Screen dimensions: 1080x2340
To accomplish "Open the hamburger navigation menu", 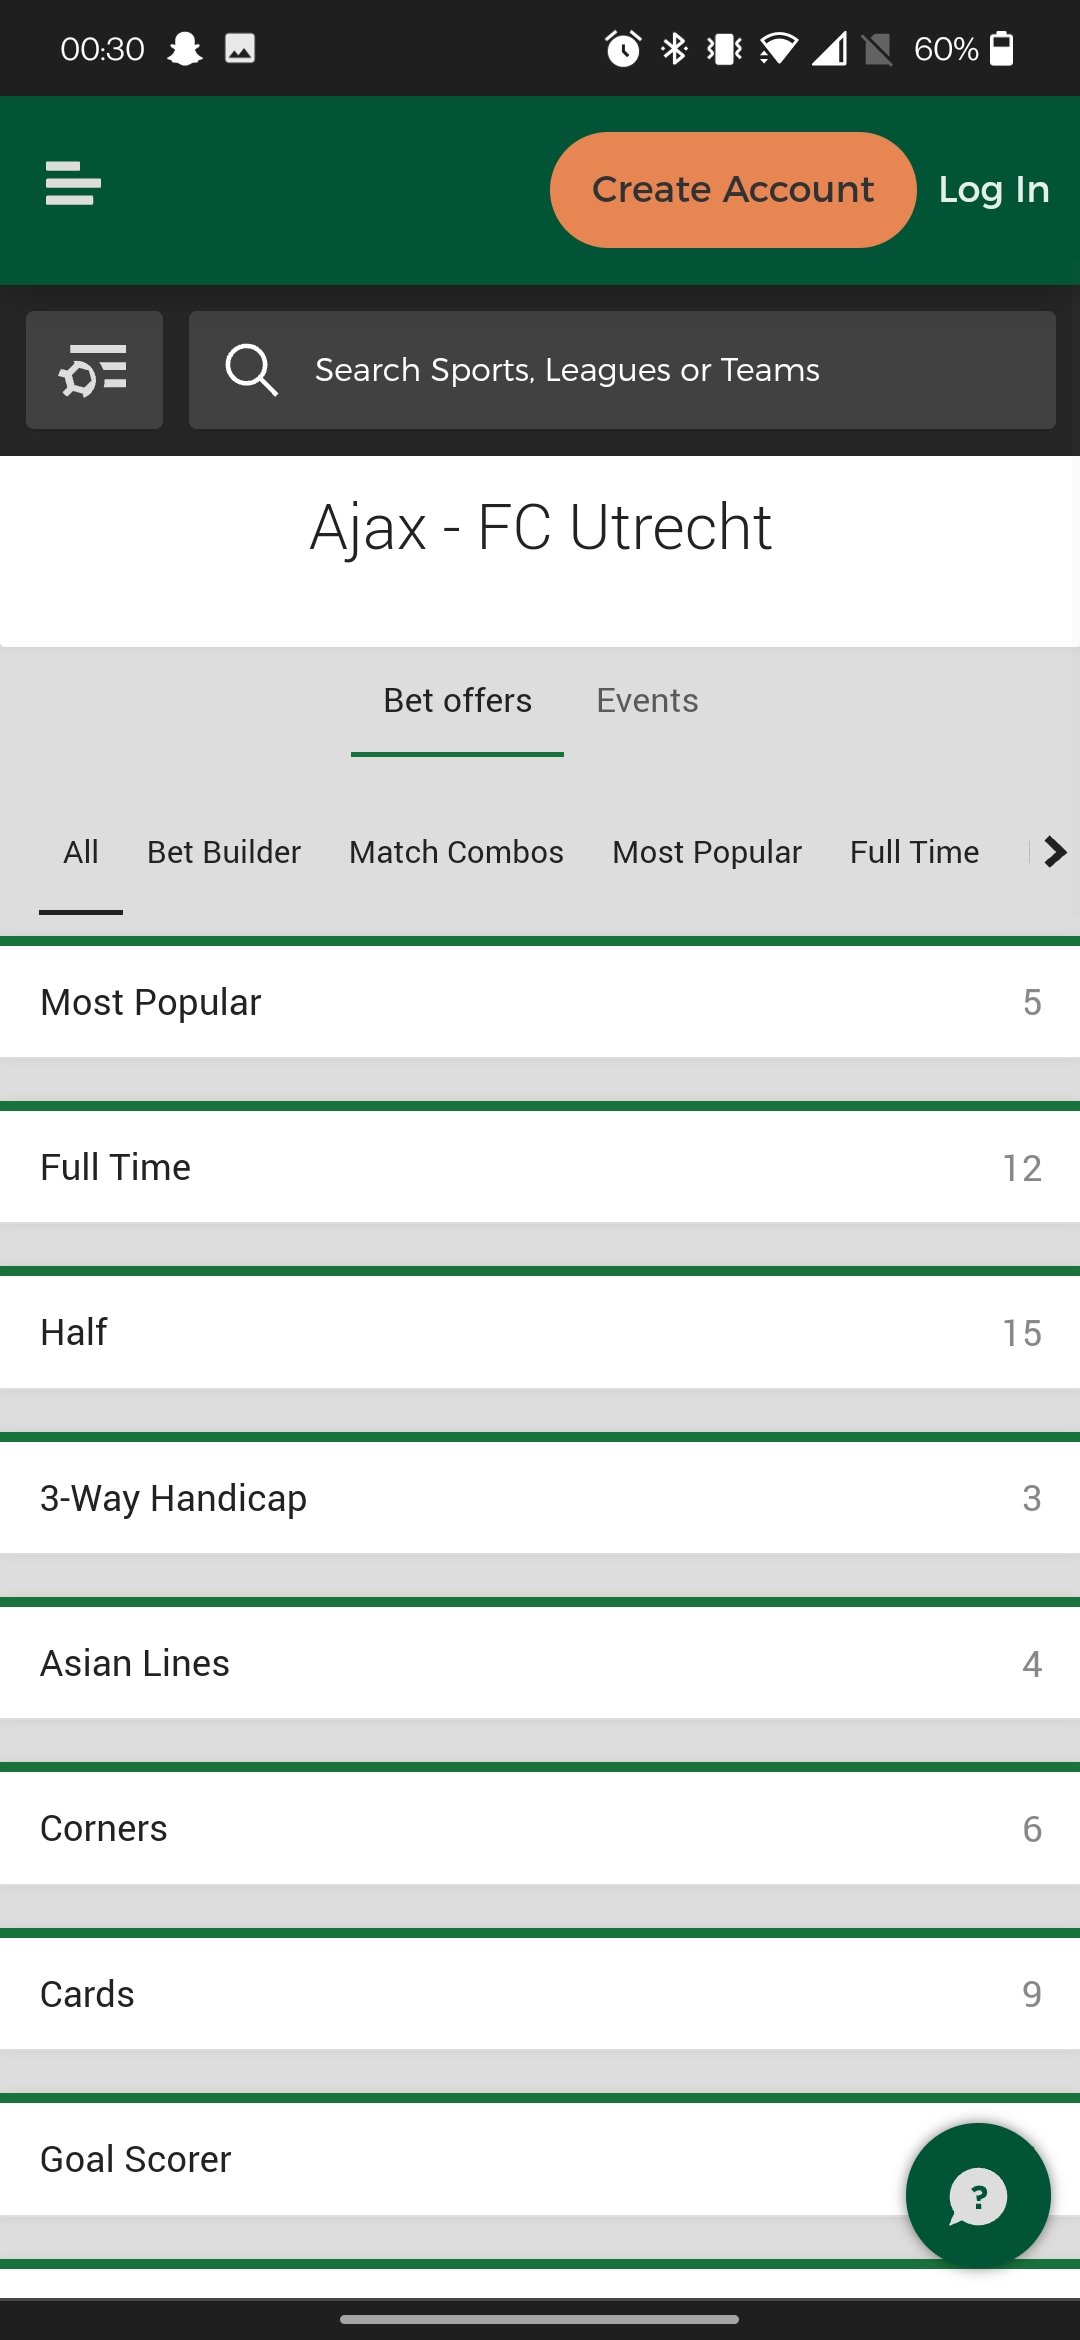I will (73, 184).
